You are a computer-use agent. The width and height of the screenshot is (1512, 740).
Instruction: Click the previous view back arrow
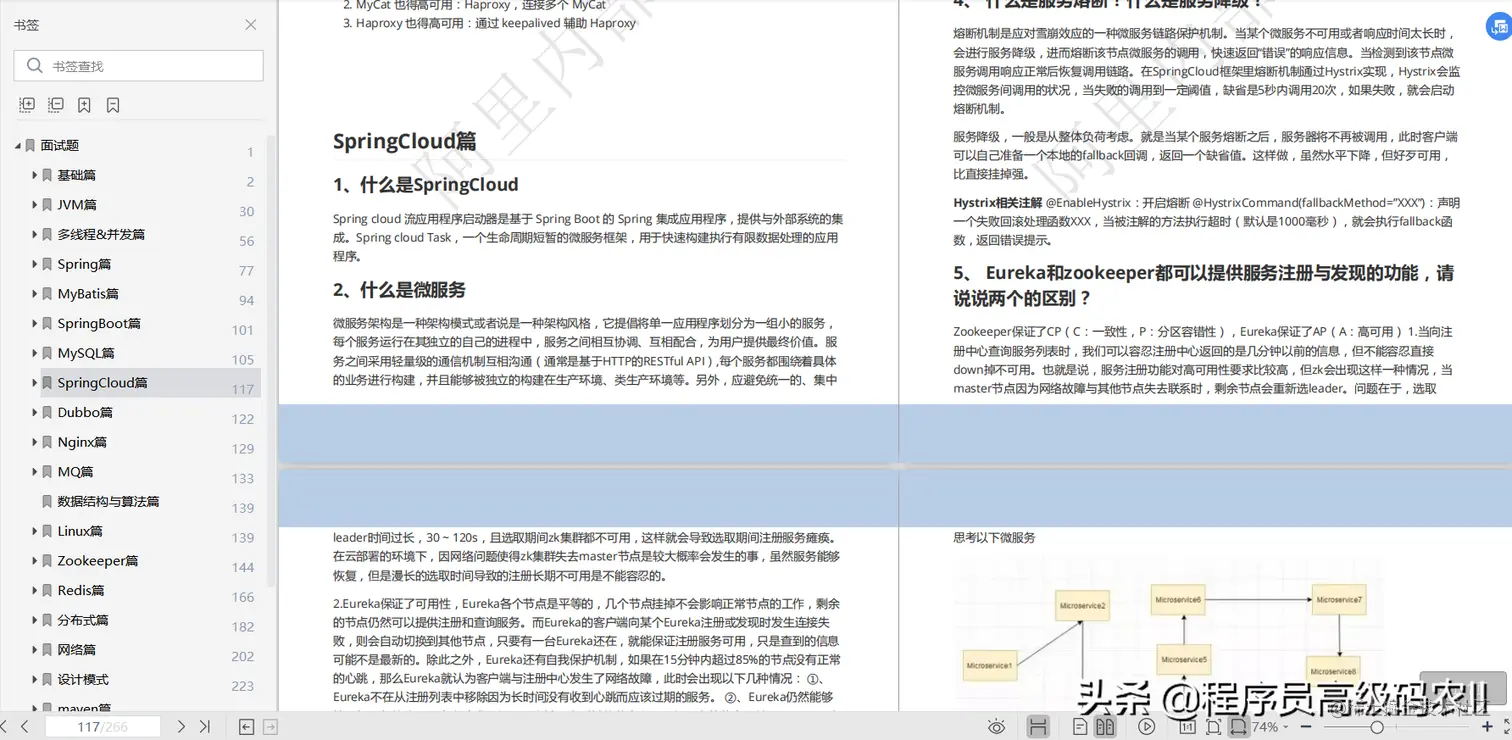pos(247,727)
